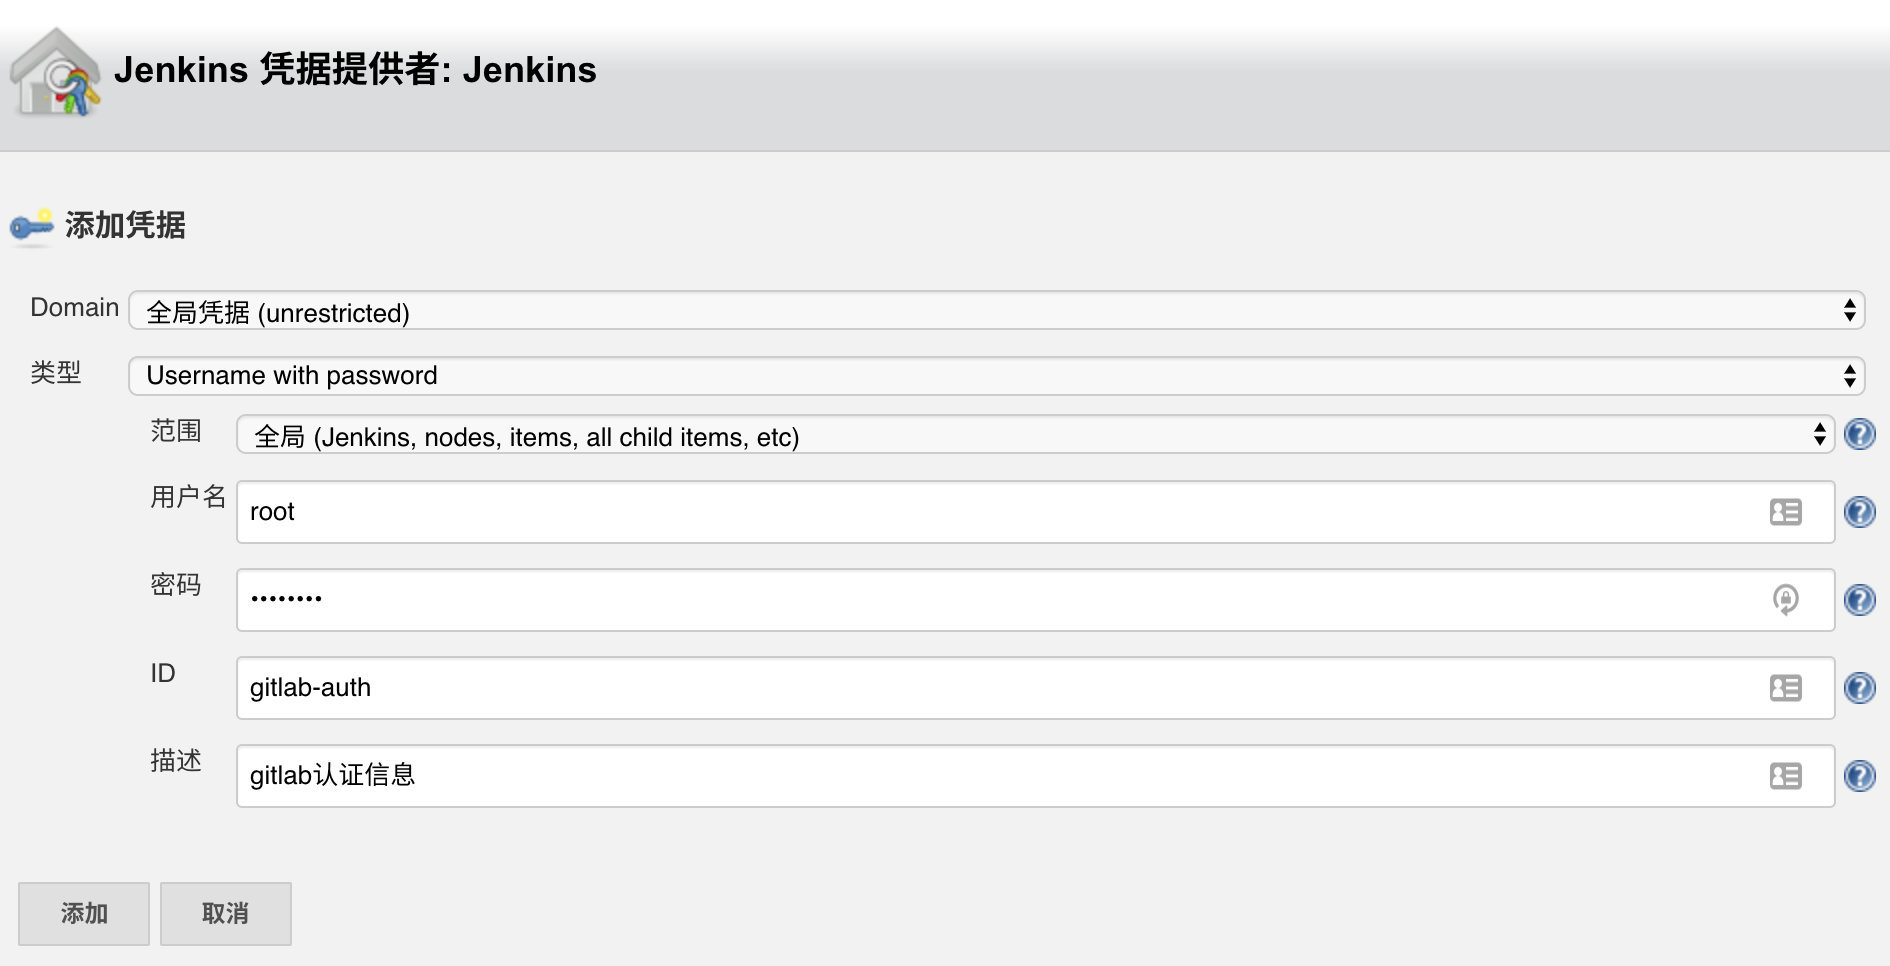Click the autofill icon in the ID field

tap(1785, 688)
